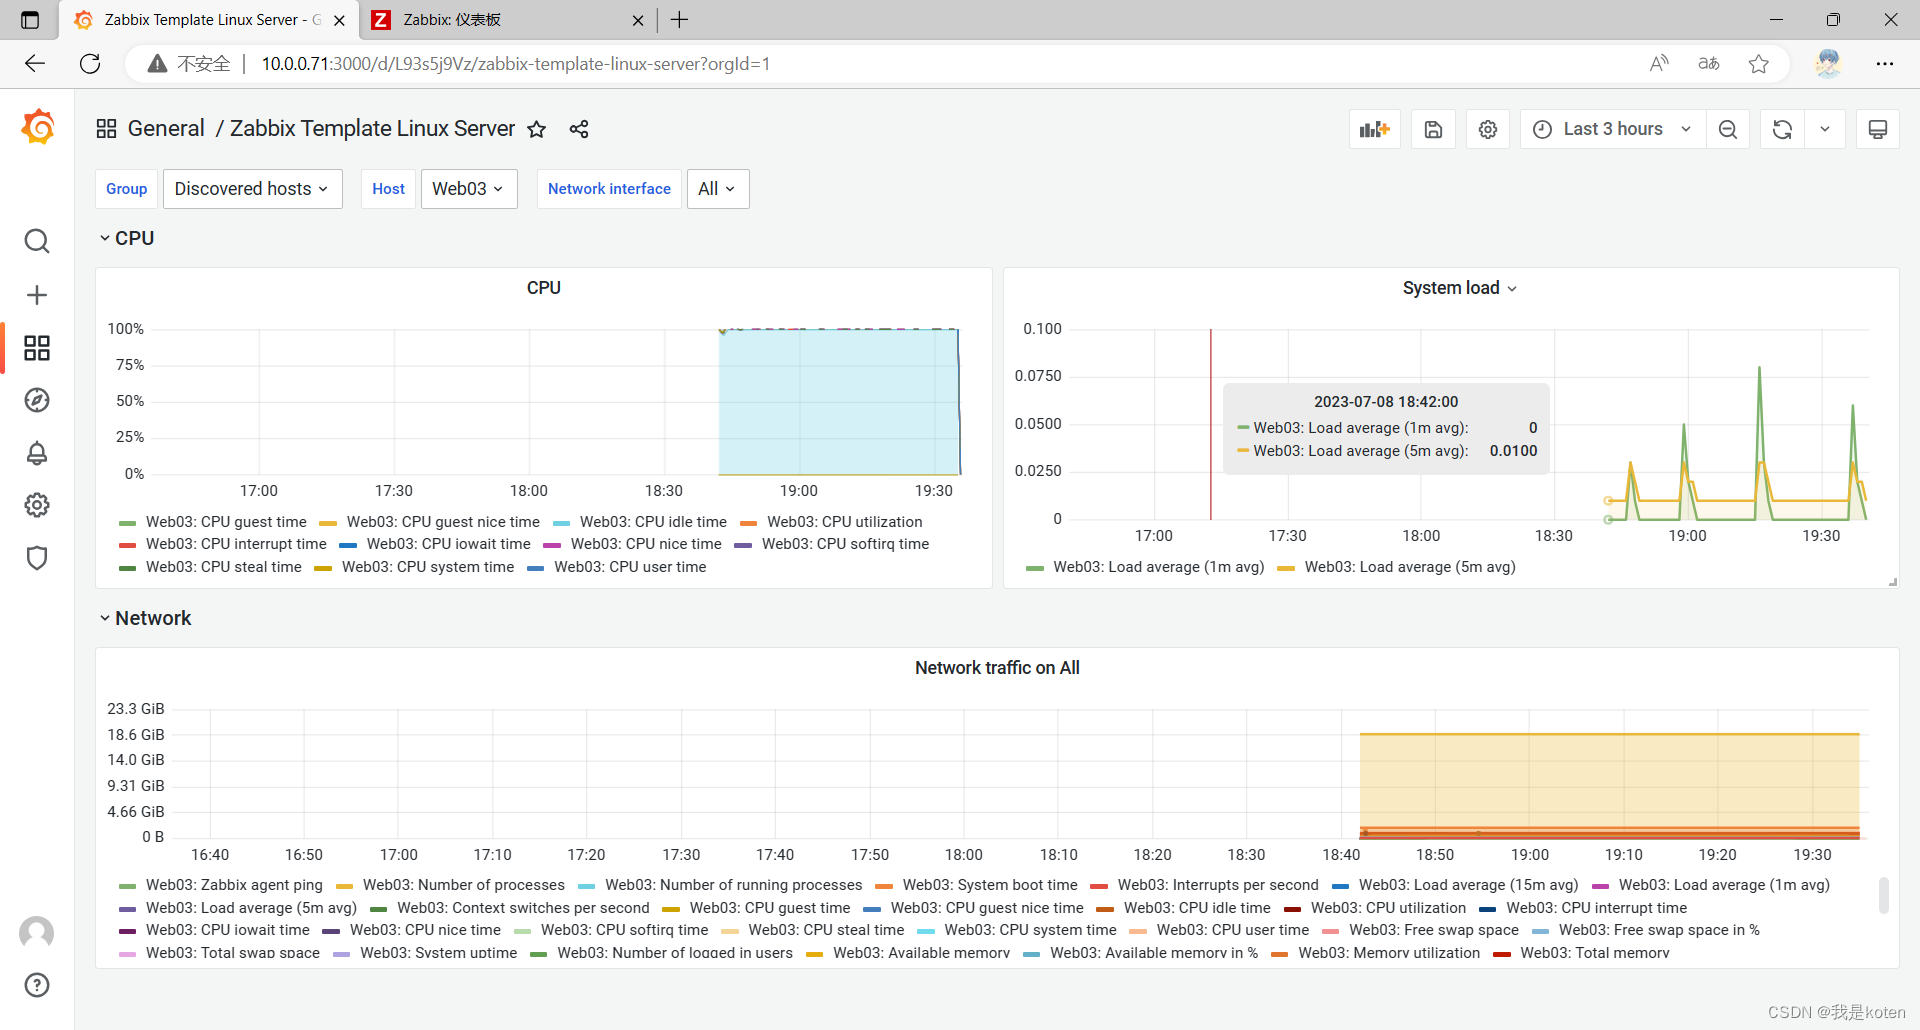Image resolution: width=1920 pixels, height=1030 pixels.
Task: Click the 不安全 site security indicator
Action: pyautogui.click(x=190, y=64)
